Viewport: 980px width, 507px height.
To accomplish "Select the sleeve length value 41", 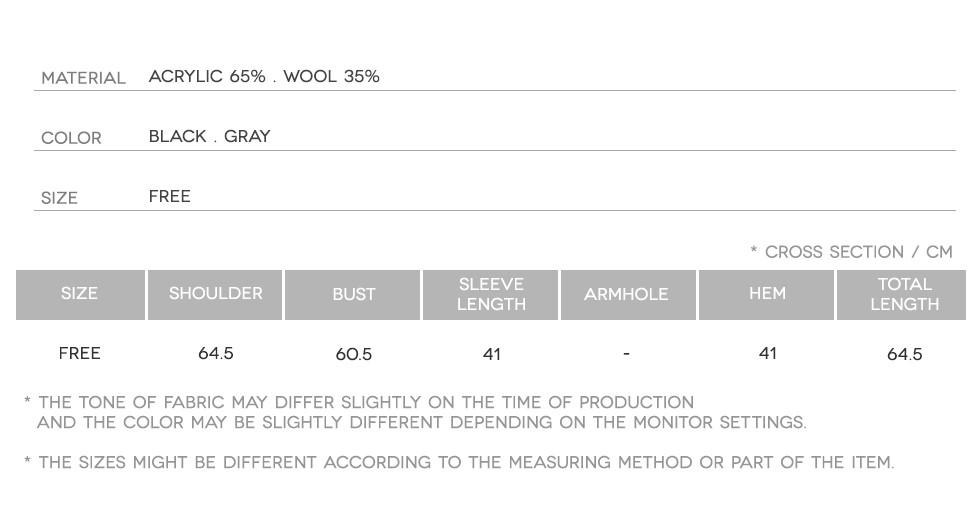I will pos(491,355).
